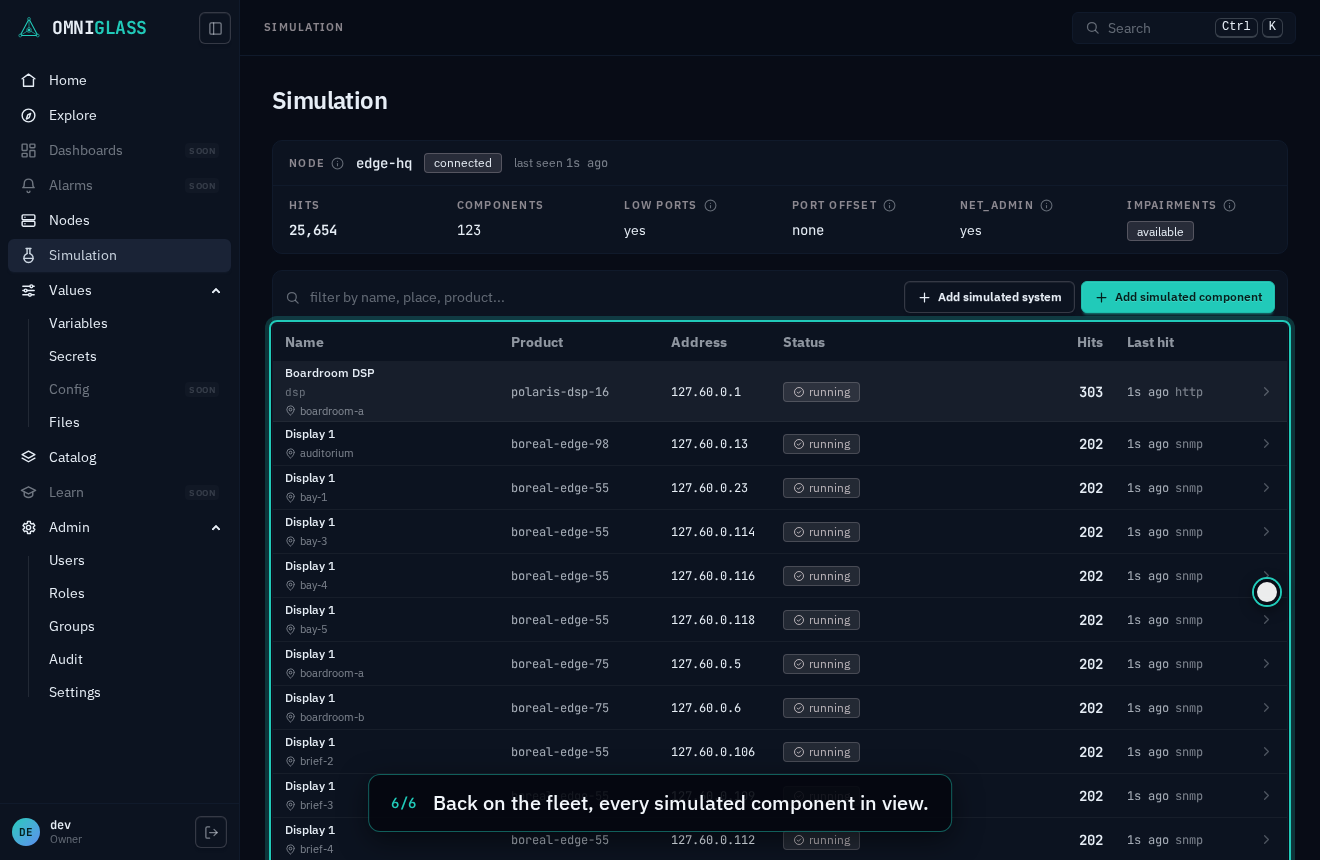
Task: Click the DE user avatar
Action: point(26,832)
